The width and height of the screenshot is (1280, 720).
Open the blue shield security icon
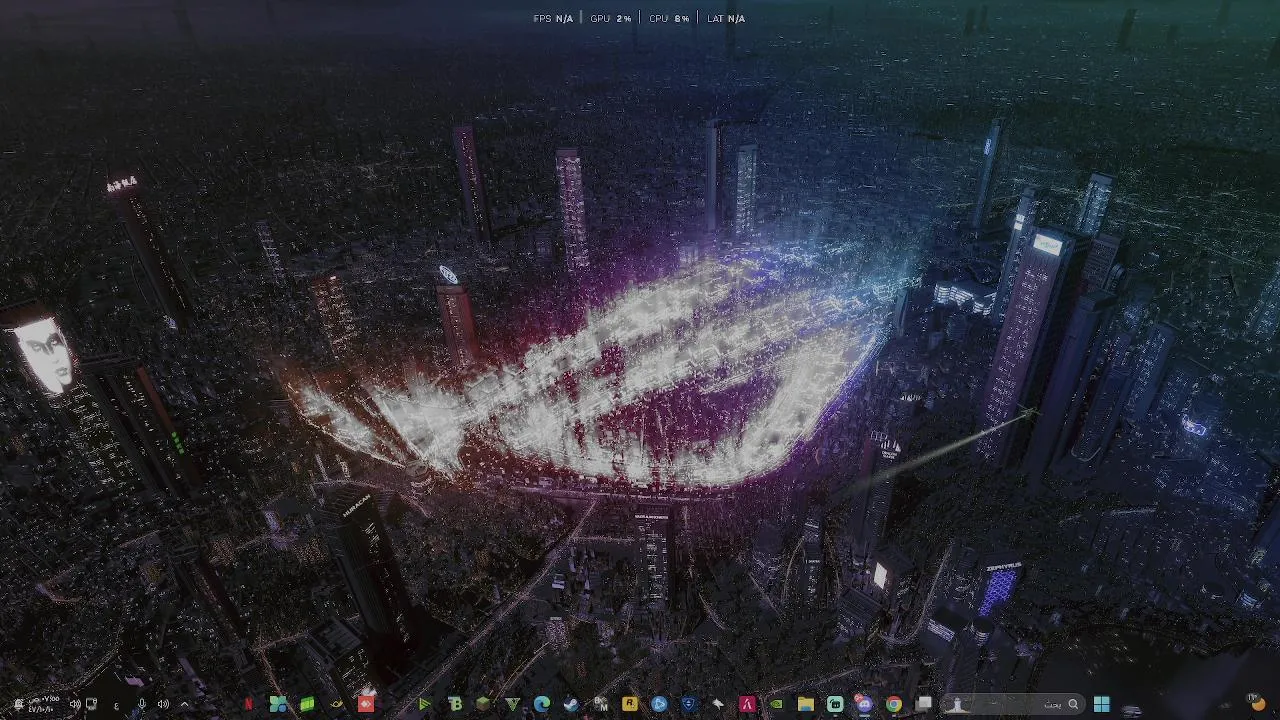[688, 704]
